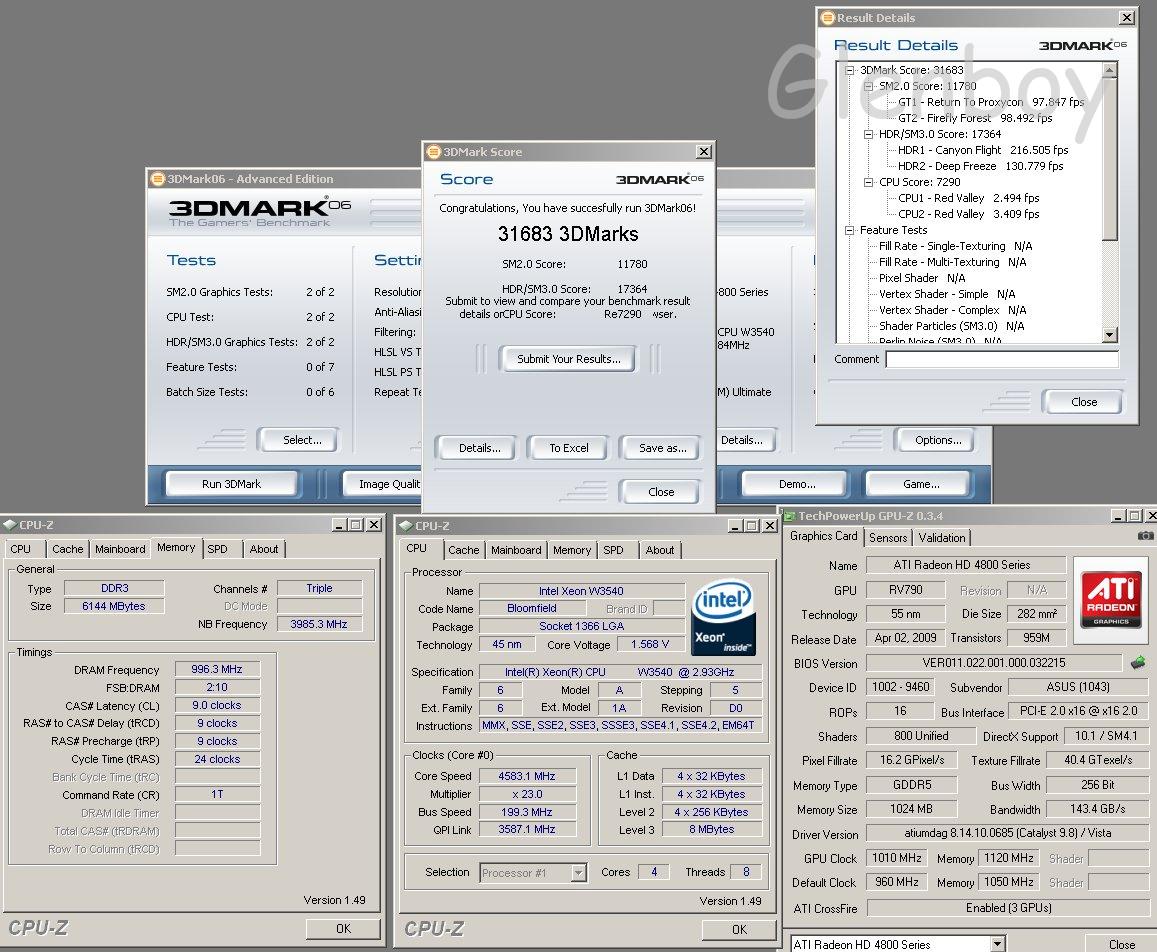
Task: Collapse the HDR/SM3.0 Score tree node
Action: point(869,134)
